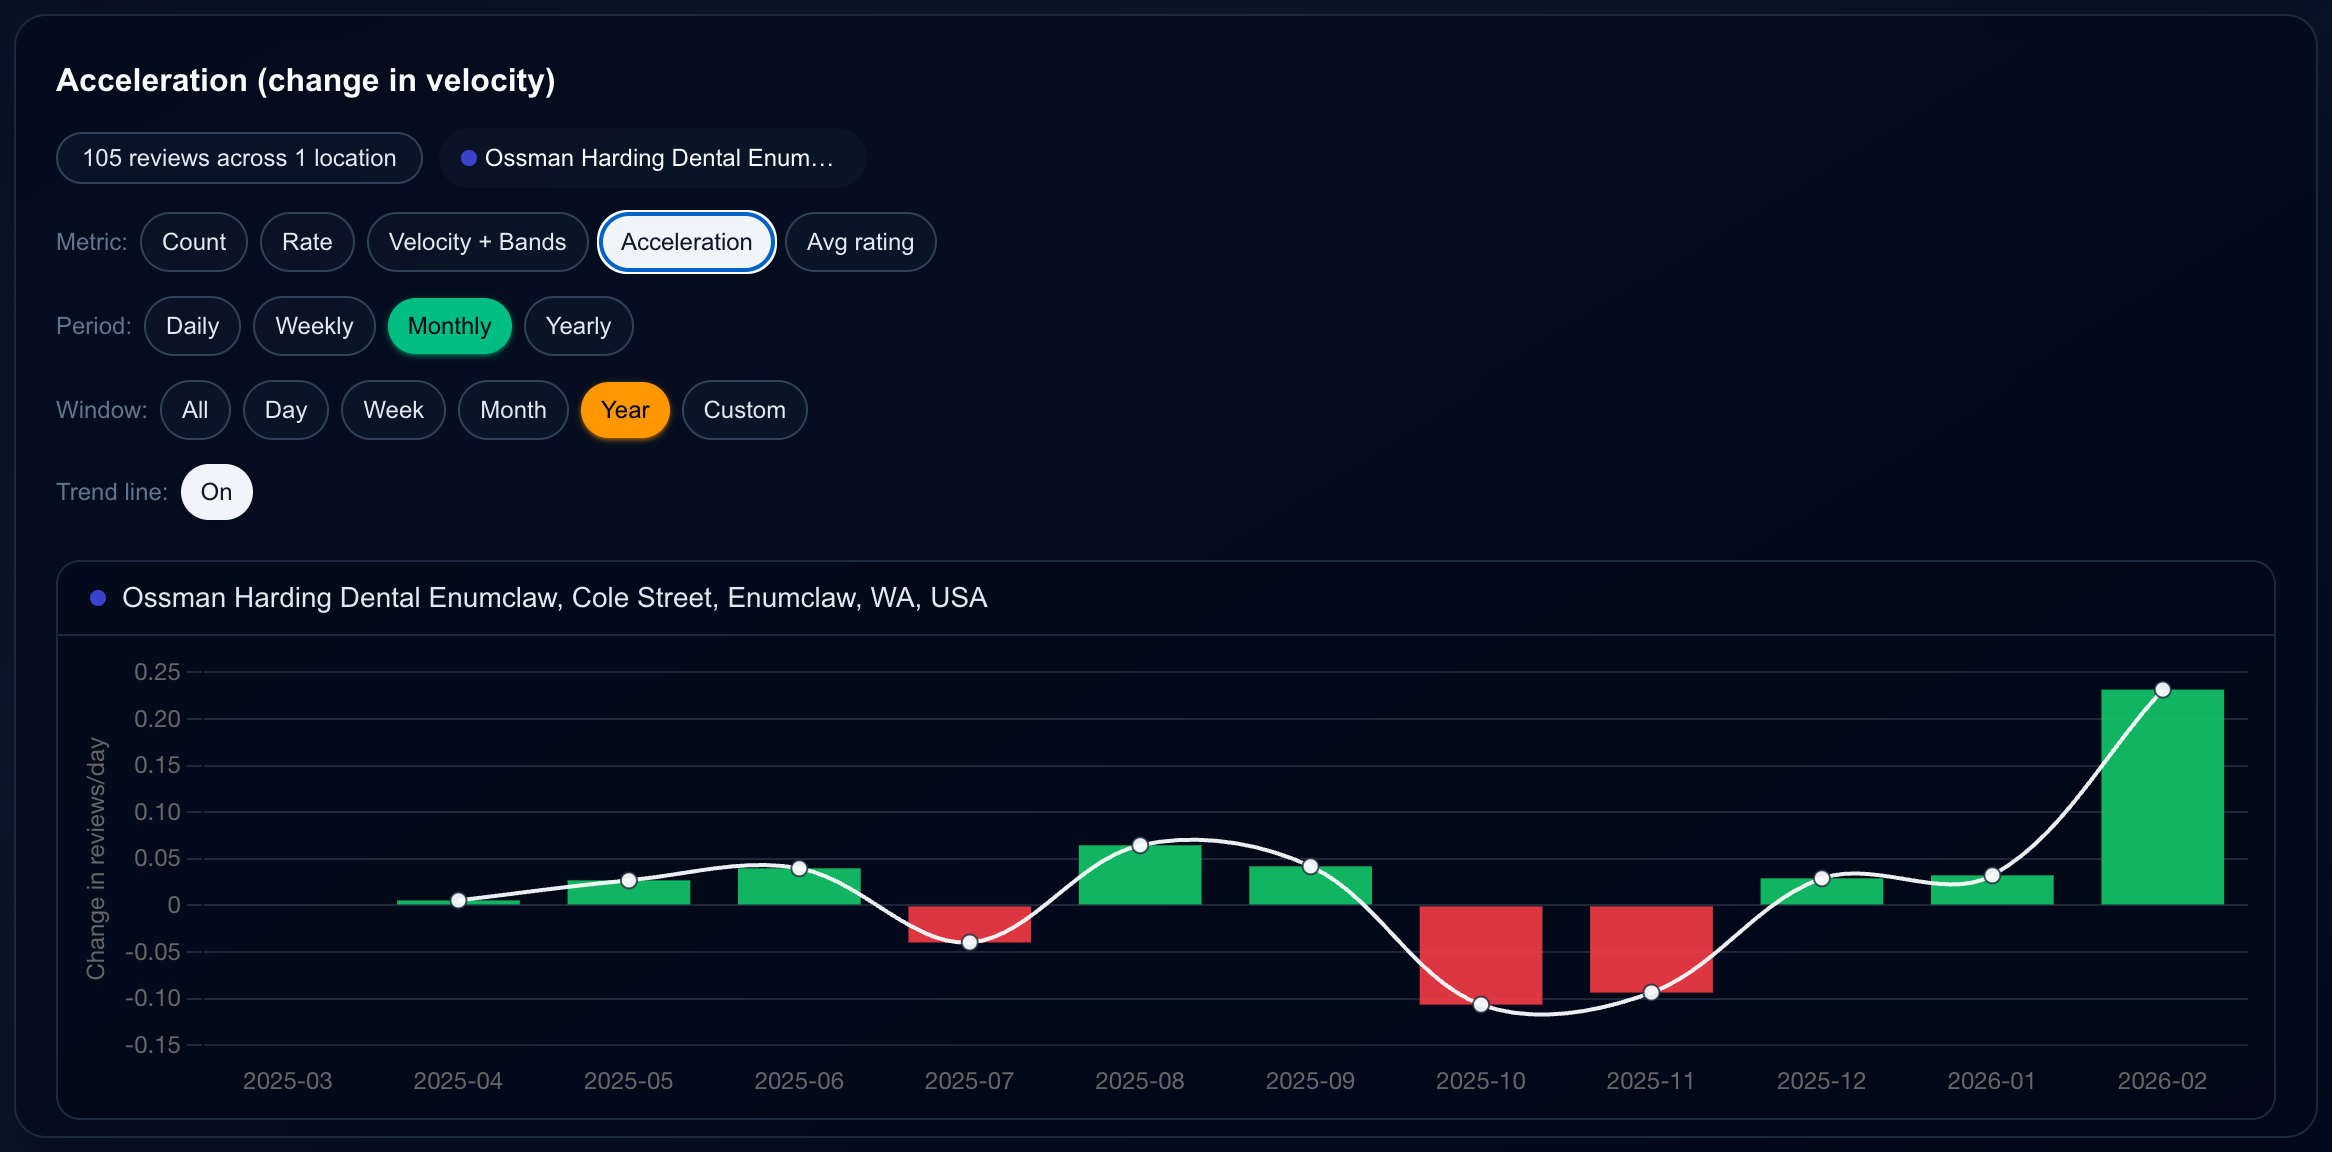The image size is (2332, 1152).
Task: Choose the Day window
Action: coord(285,410)
